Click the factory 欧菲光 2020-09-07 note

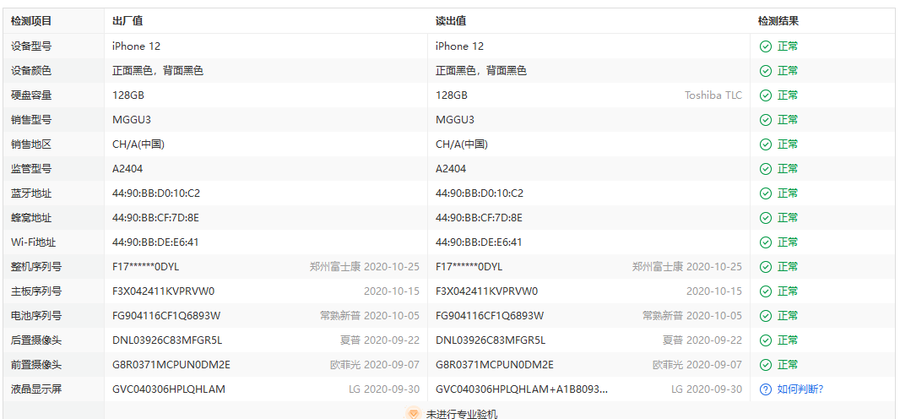(375, 365)
